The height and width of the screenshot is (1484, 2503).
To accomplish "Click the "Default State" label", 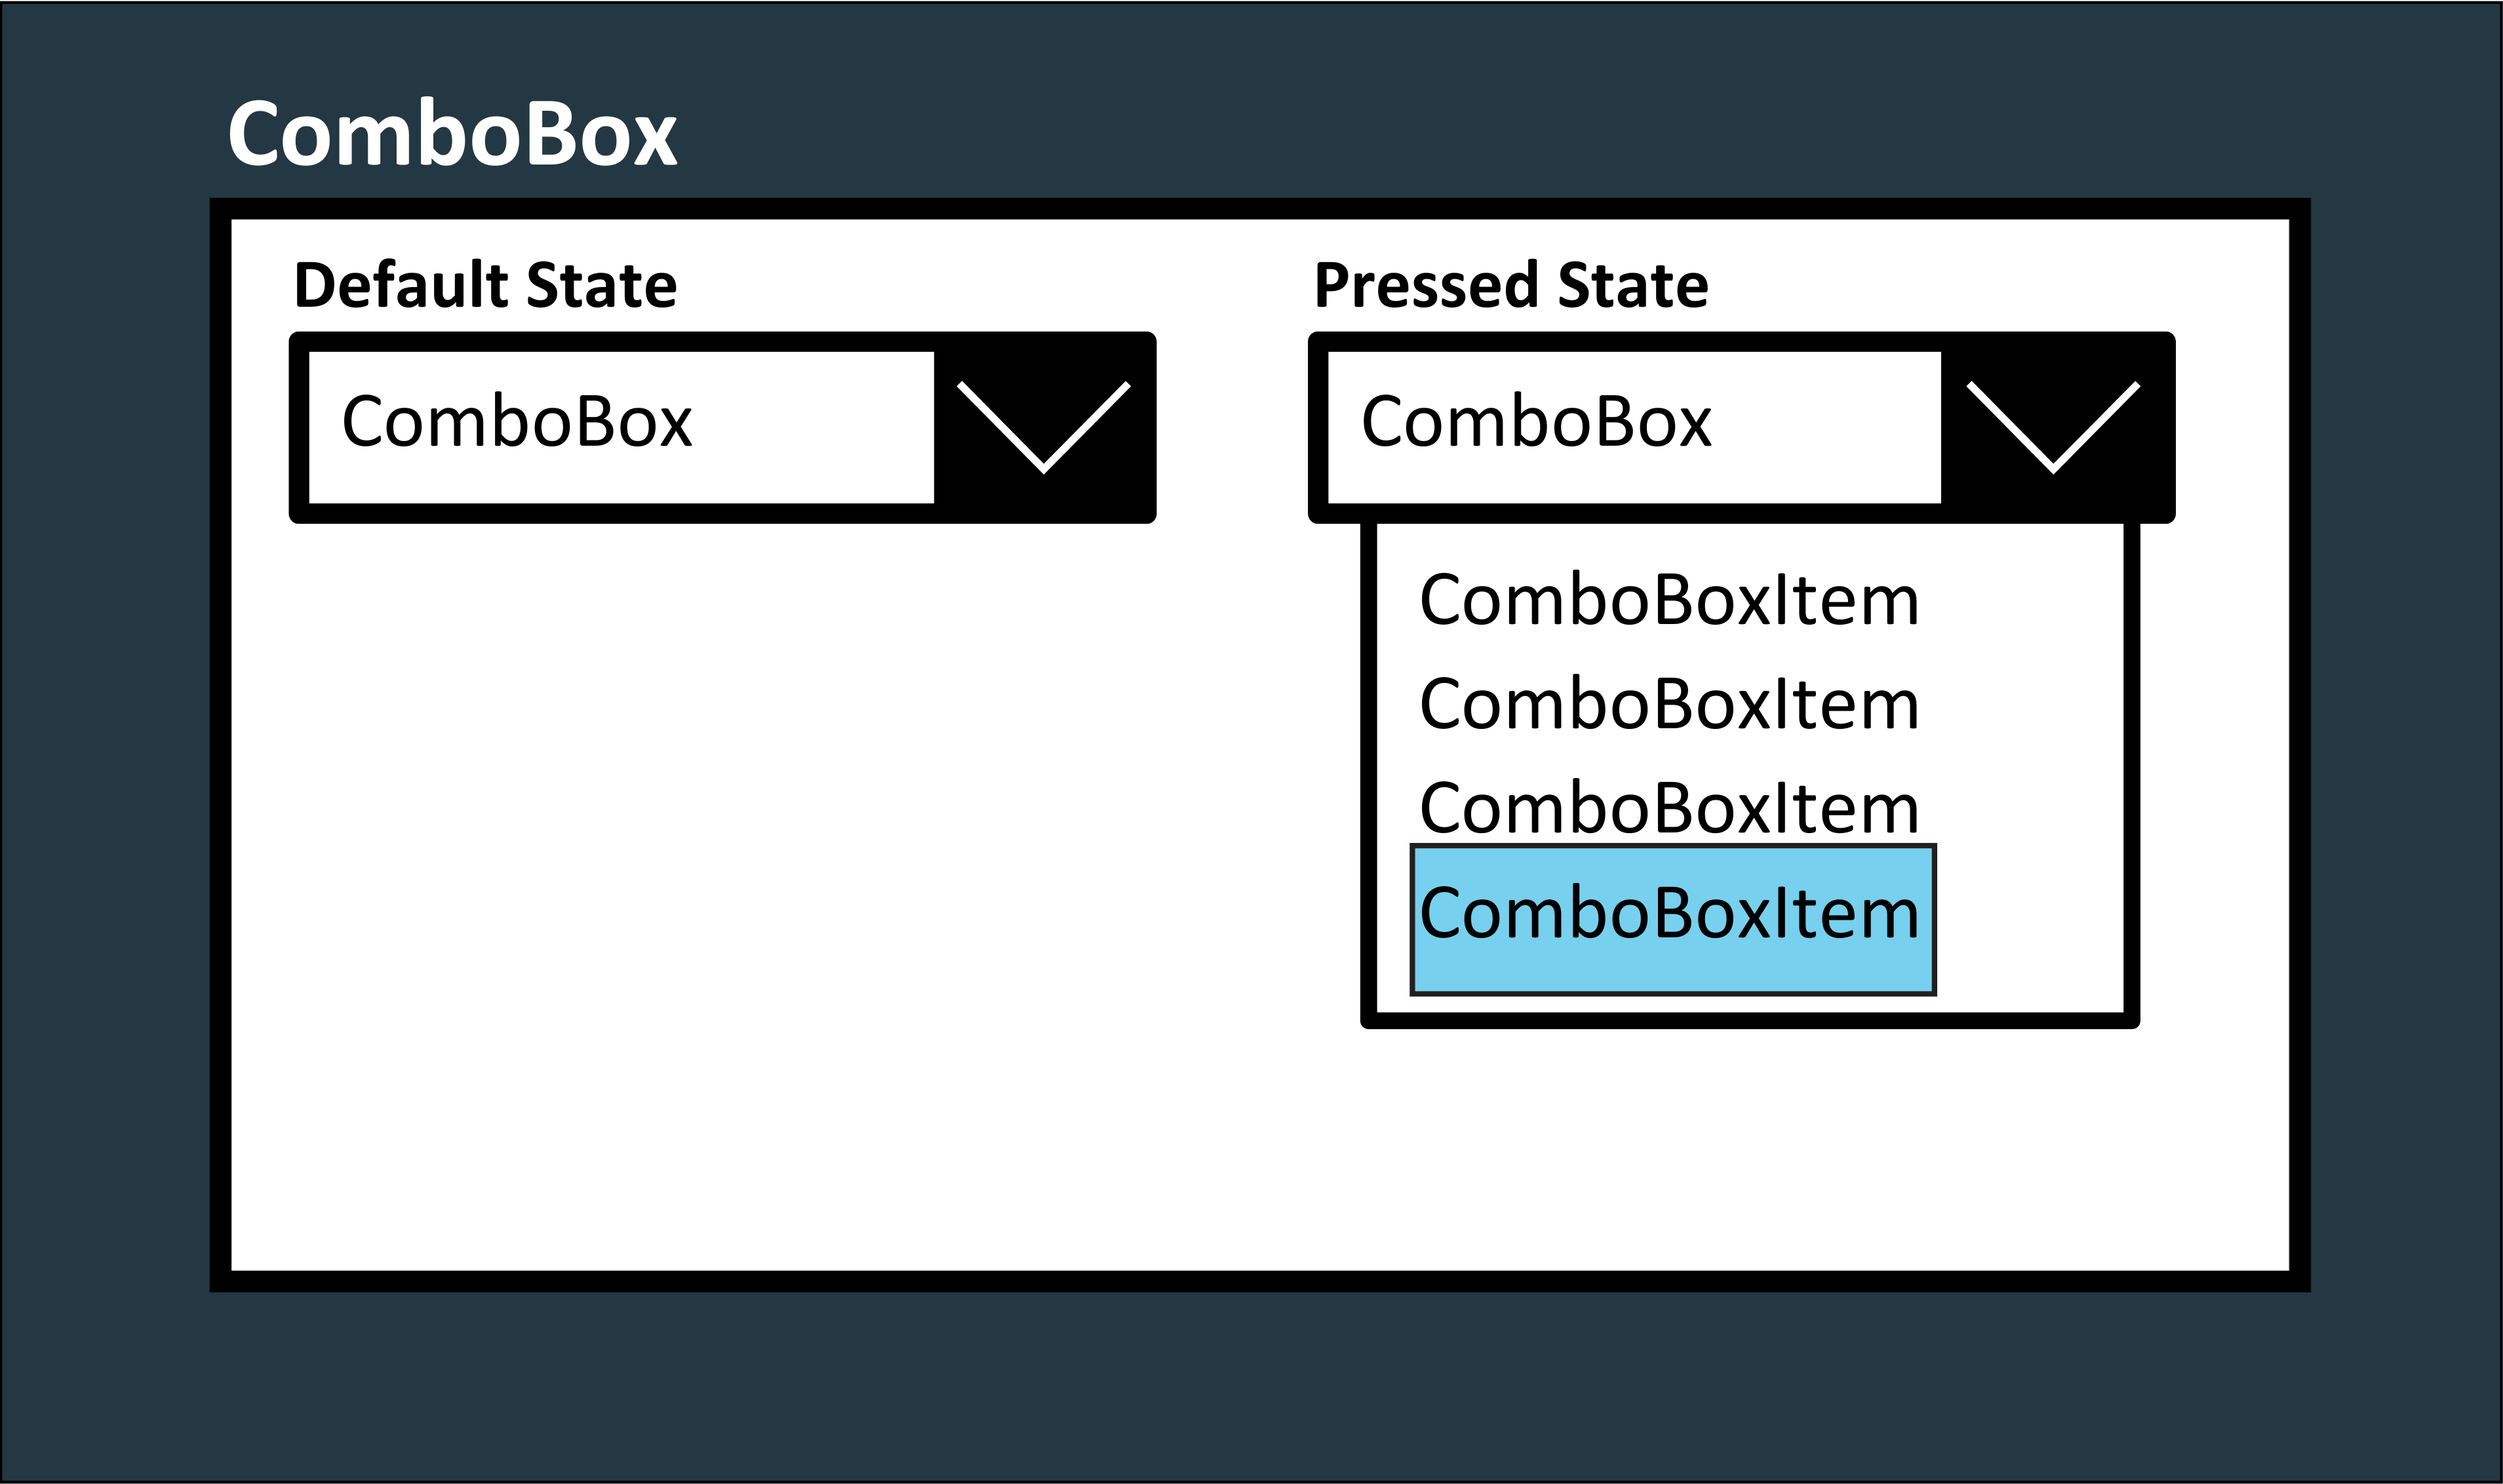I will coord(485,285).
